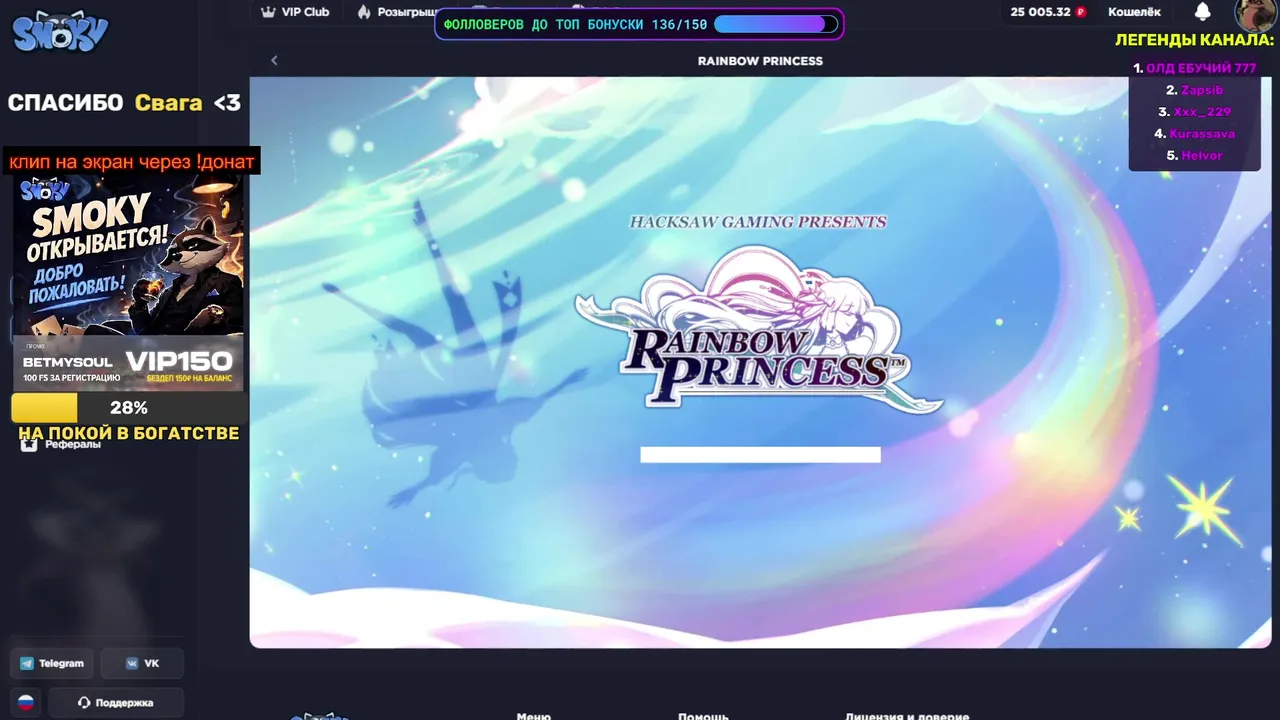Open the Рефералы sidebar item
This screenshot has height=720, width=1280.
(60, 444)
